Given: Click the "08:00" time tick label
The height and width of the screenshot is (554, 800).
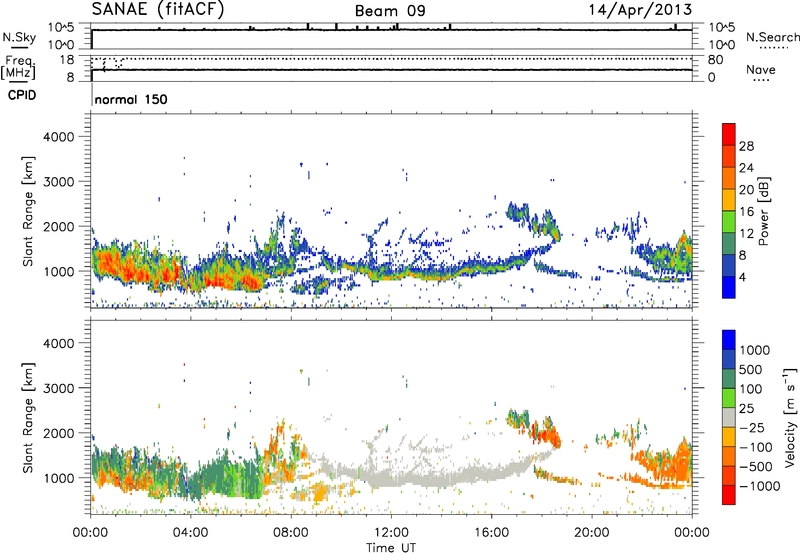Looking at the screenshot, I should click(x=291, y=533).
